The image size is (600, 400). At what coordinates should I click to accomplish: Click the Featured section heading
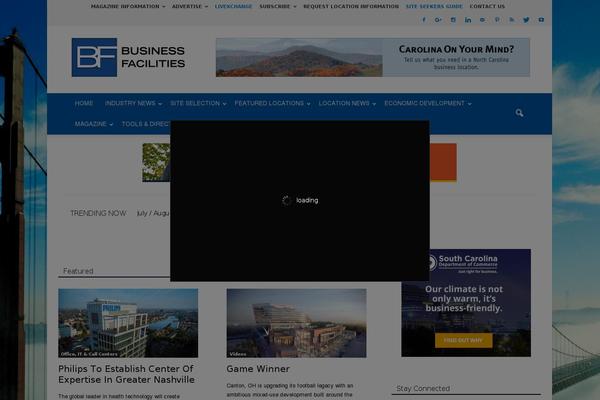[78, 271]
